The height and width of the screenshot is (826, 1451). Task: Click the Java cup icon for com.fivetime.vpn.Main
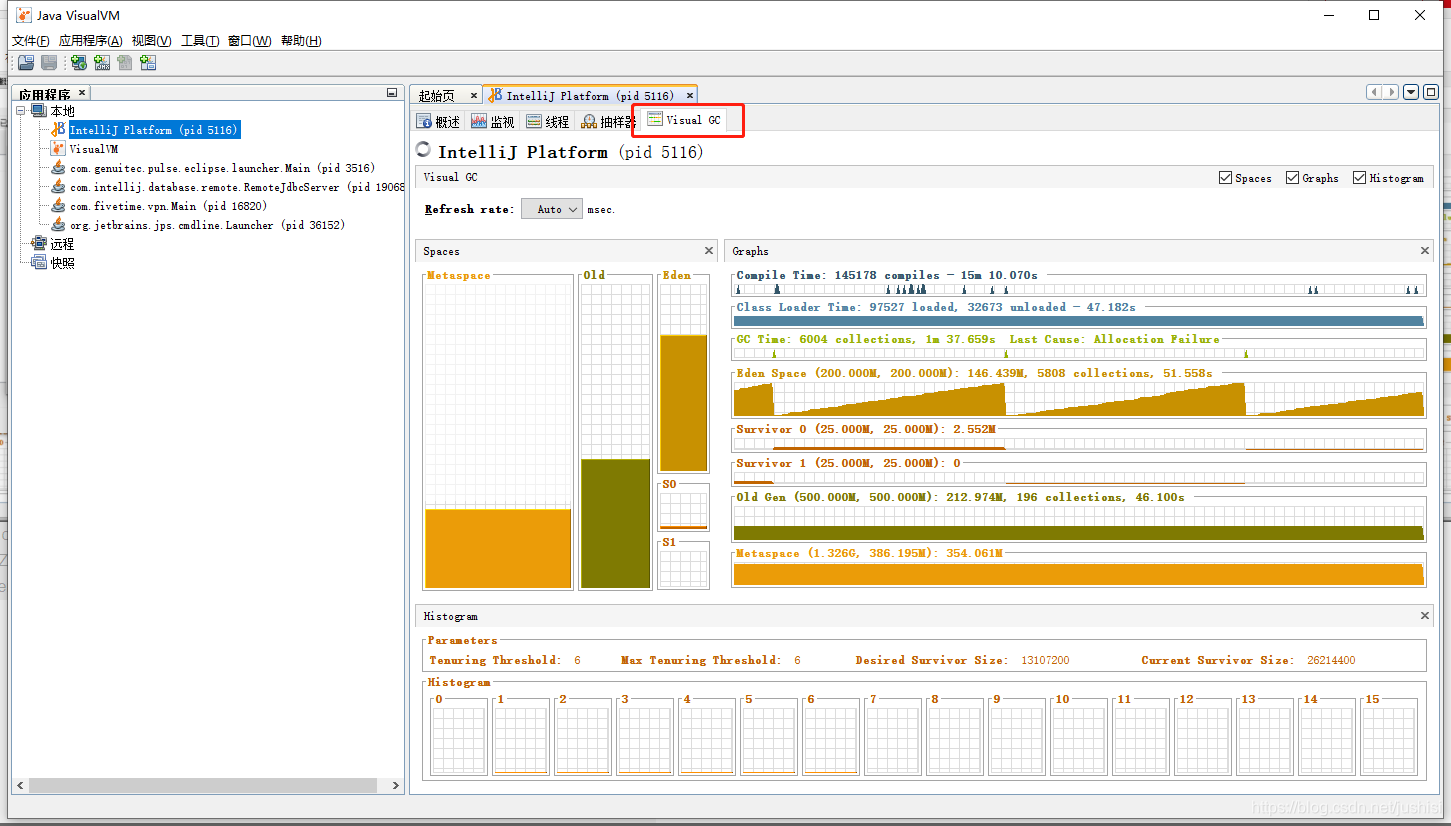pyautogui.click(x=58, y=206)
